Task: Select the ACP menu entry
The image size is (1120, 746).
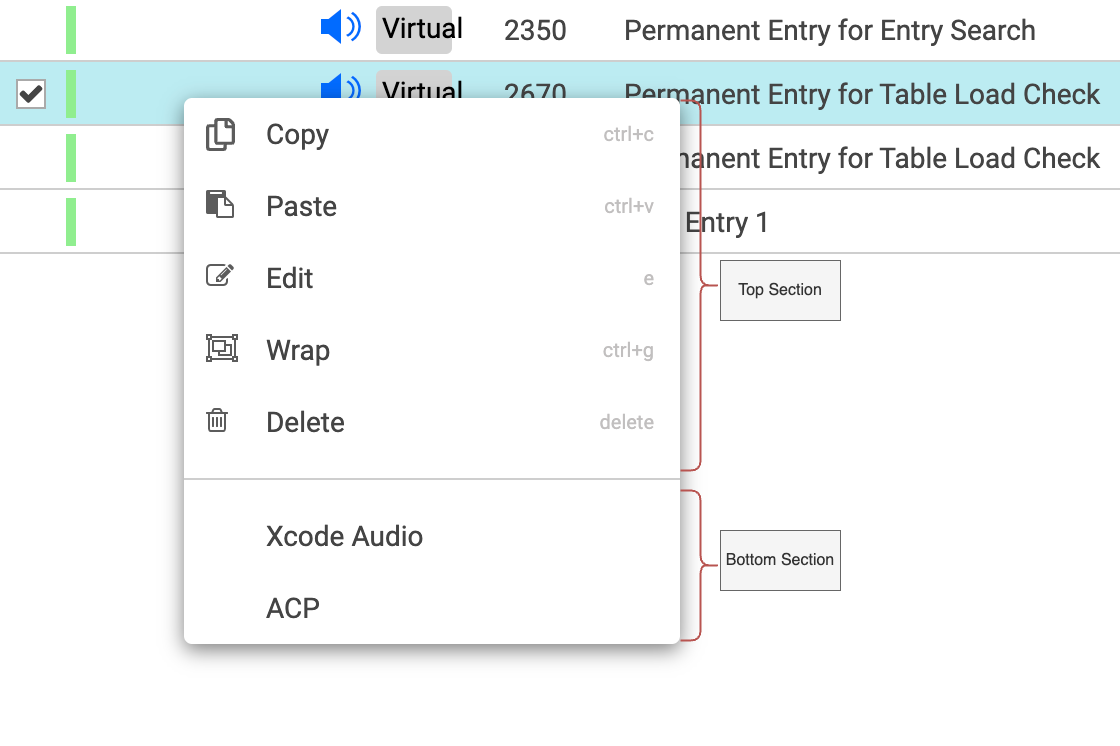Action: [293, 608]
